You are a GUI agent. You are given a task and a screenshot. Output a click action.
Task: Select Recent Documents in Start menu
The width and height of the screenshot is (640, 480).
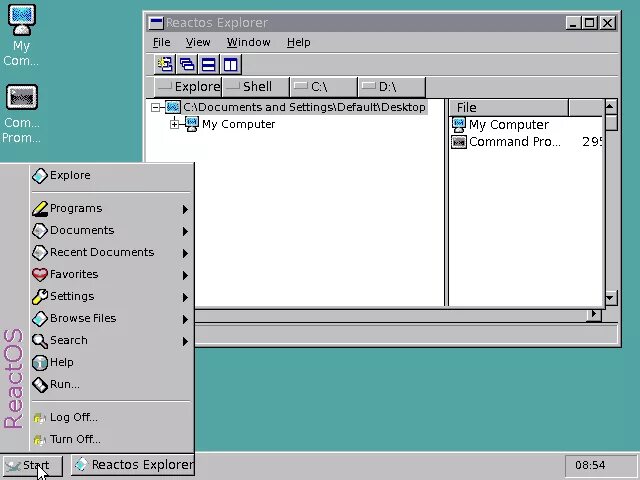coord(111,253)
